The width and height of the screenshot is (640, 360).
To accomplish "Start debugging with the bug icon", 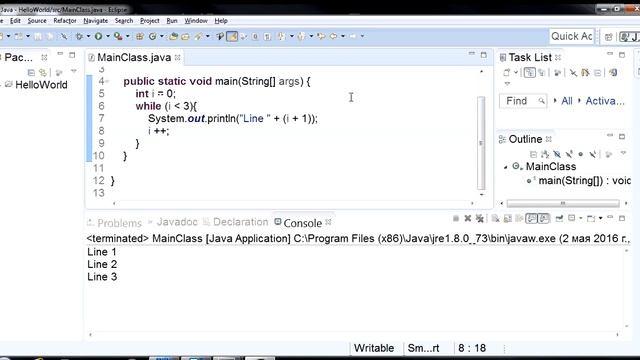I will coord(79,36).
